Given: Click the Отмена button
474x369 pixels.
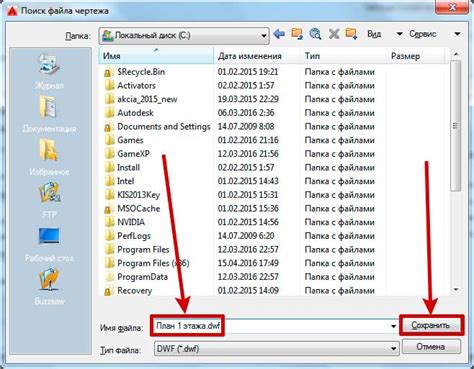Looking at the screenshot, I should pos(431,347).
